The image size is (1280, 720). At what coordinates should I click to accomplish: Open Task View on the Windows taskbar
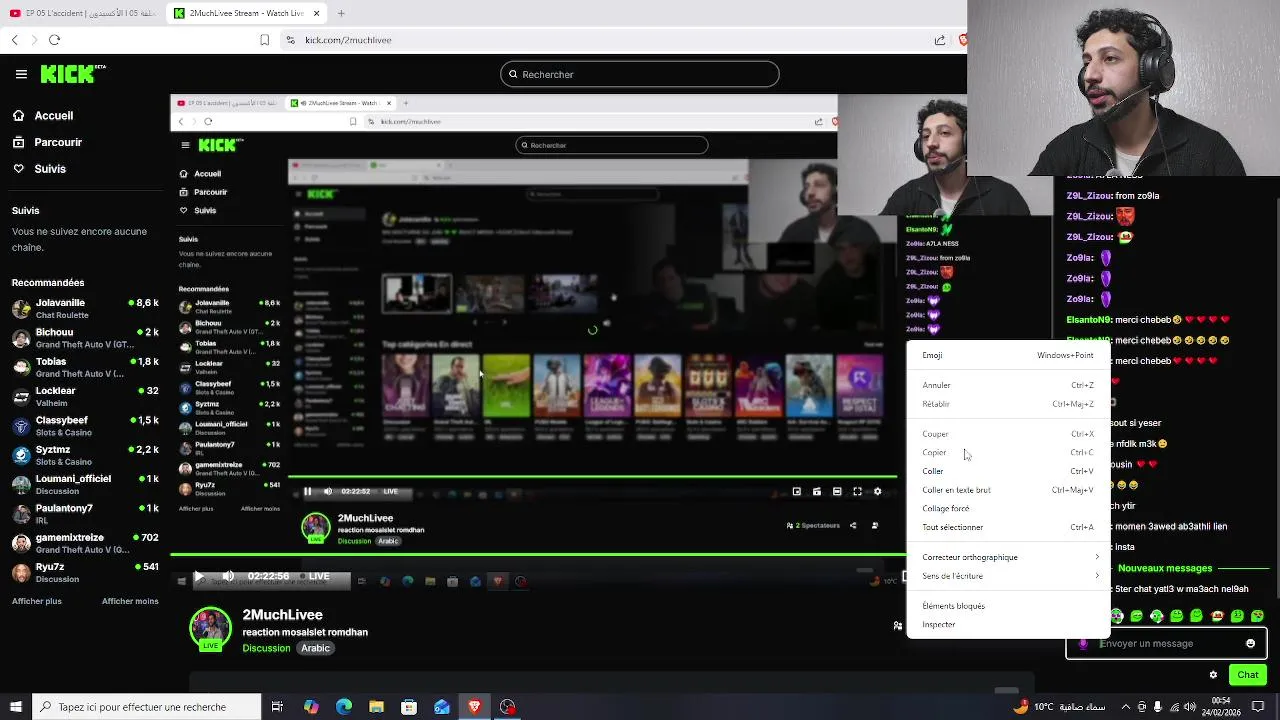[x=277, y=707]
